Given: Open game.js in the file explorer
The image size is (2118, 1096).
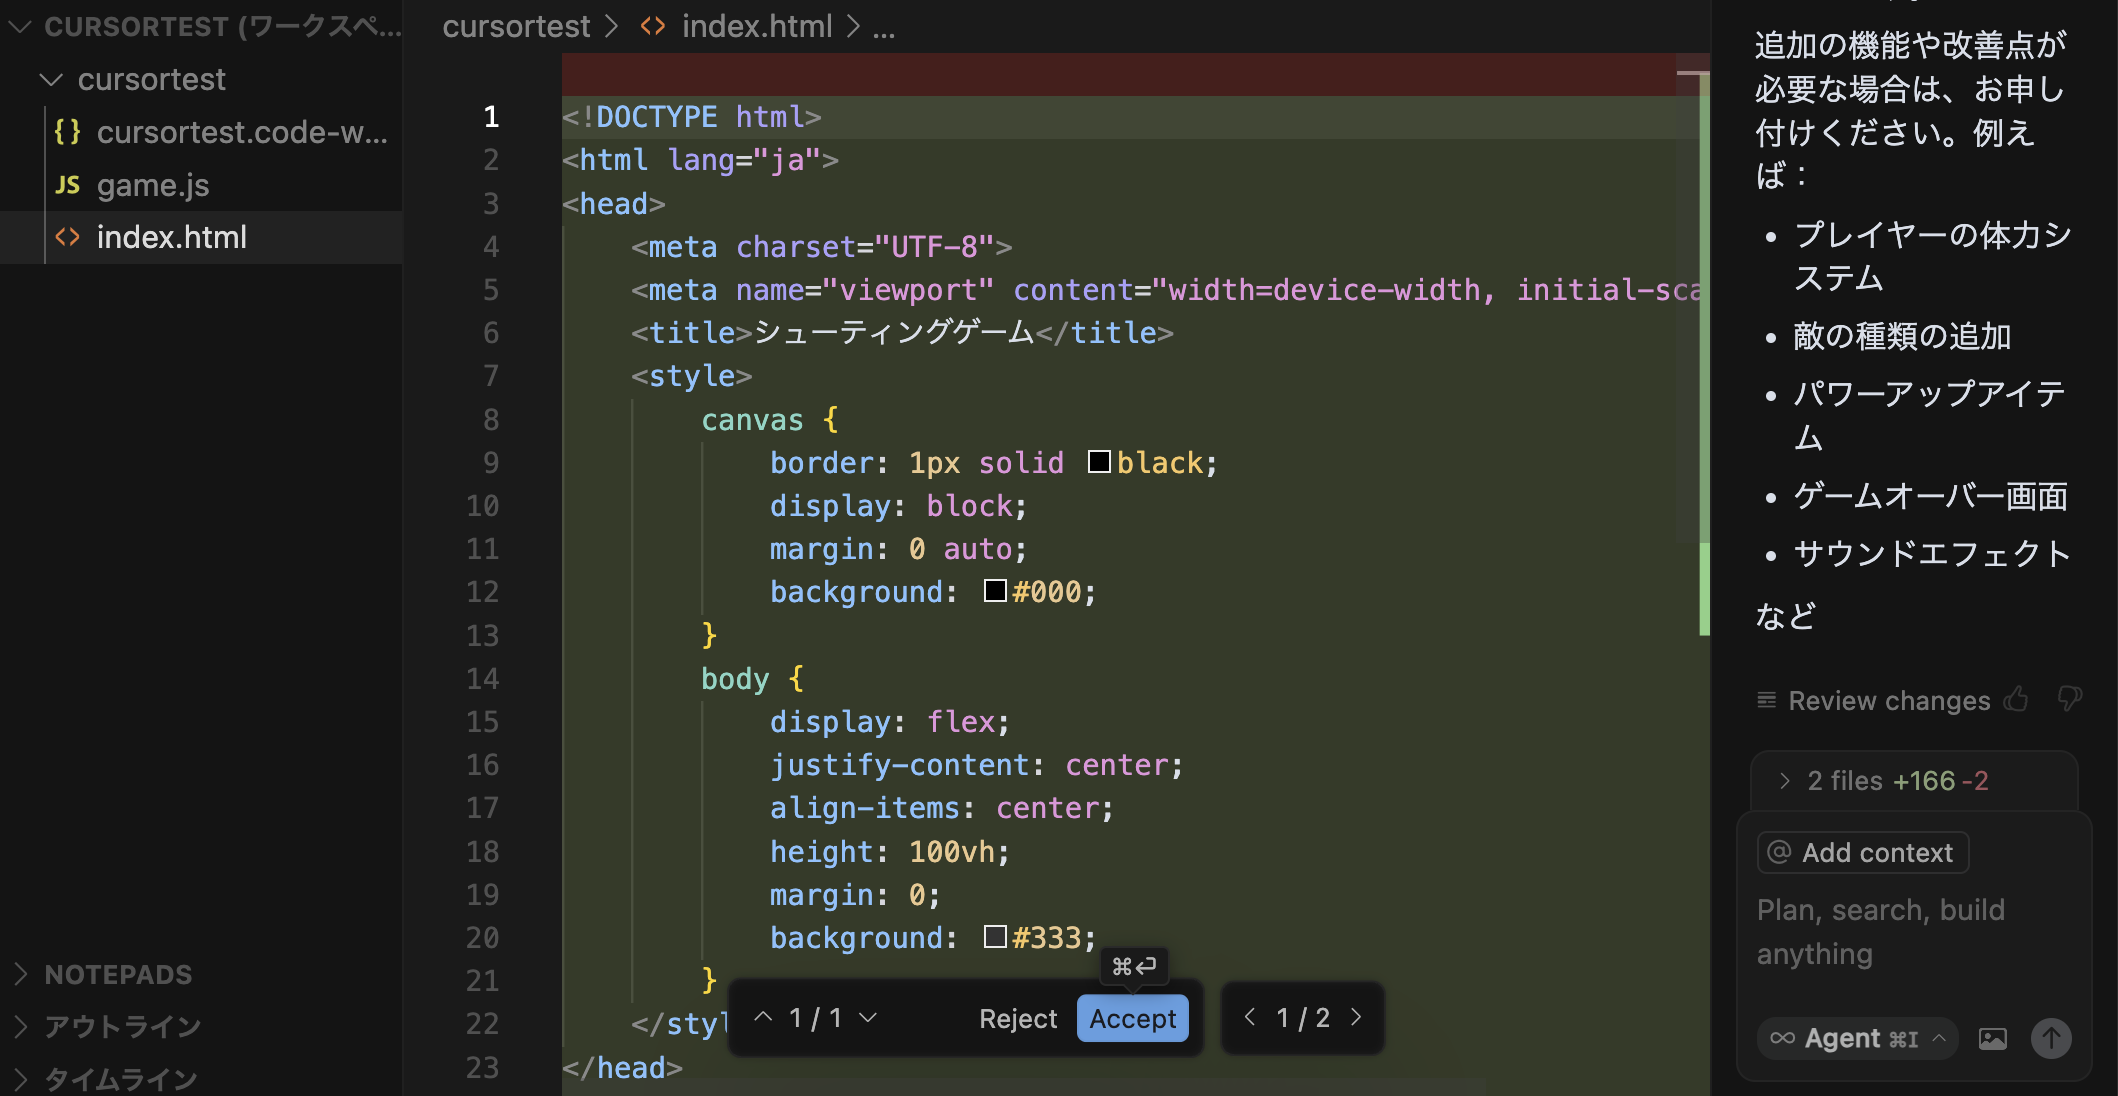Looking at the screenshot, I should [152, 185].
